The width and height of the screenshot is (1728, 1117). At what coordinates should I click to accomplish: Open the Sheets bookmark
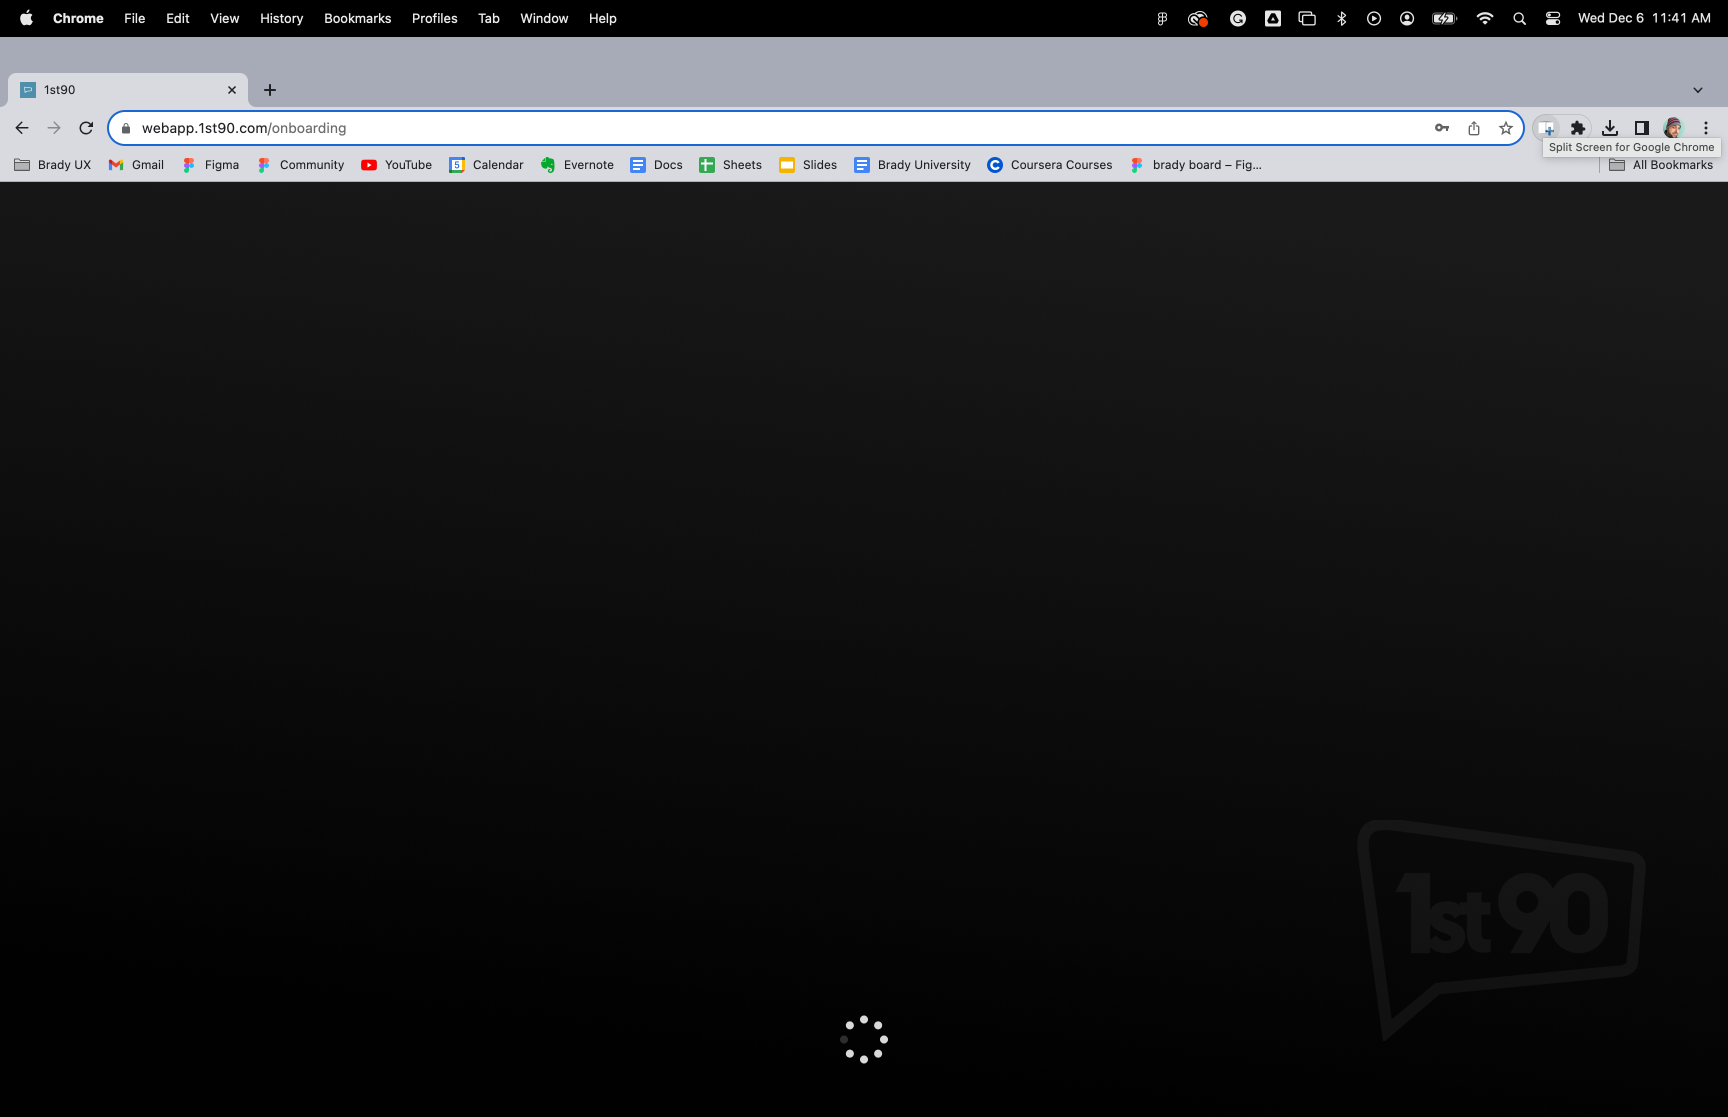pyautogui.click(x=730, y=165)
